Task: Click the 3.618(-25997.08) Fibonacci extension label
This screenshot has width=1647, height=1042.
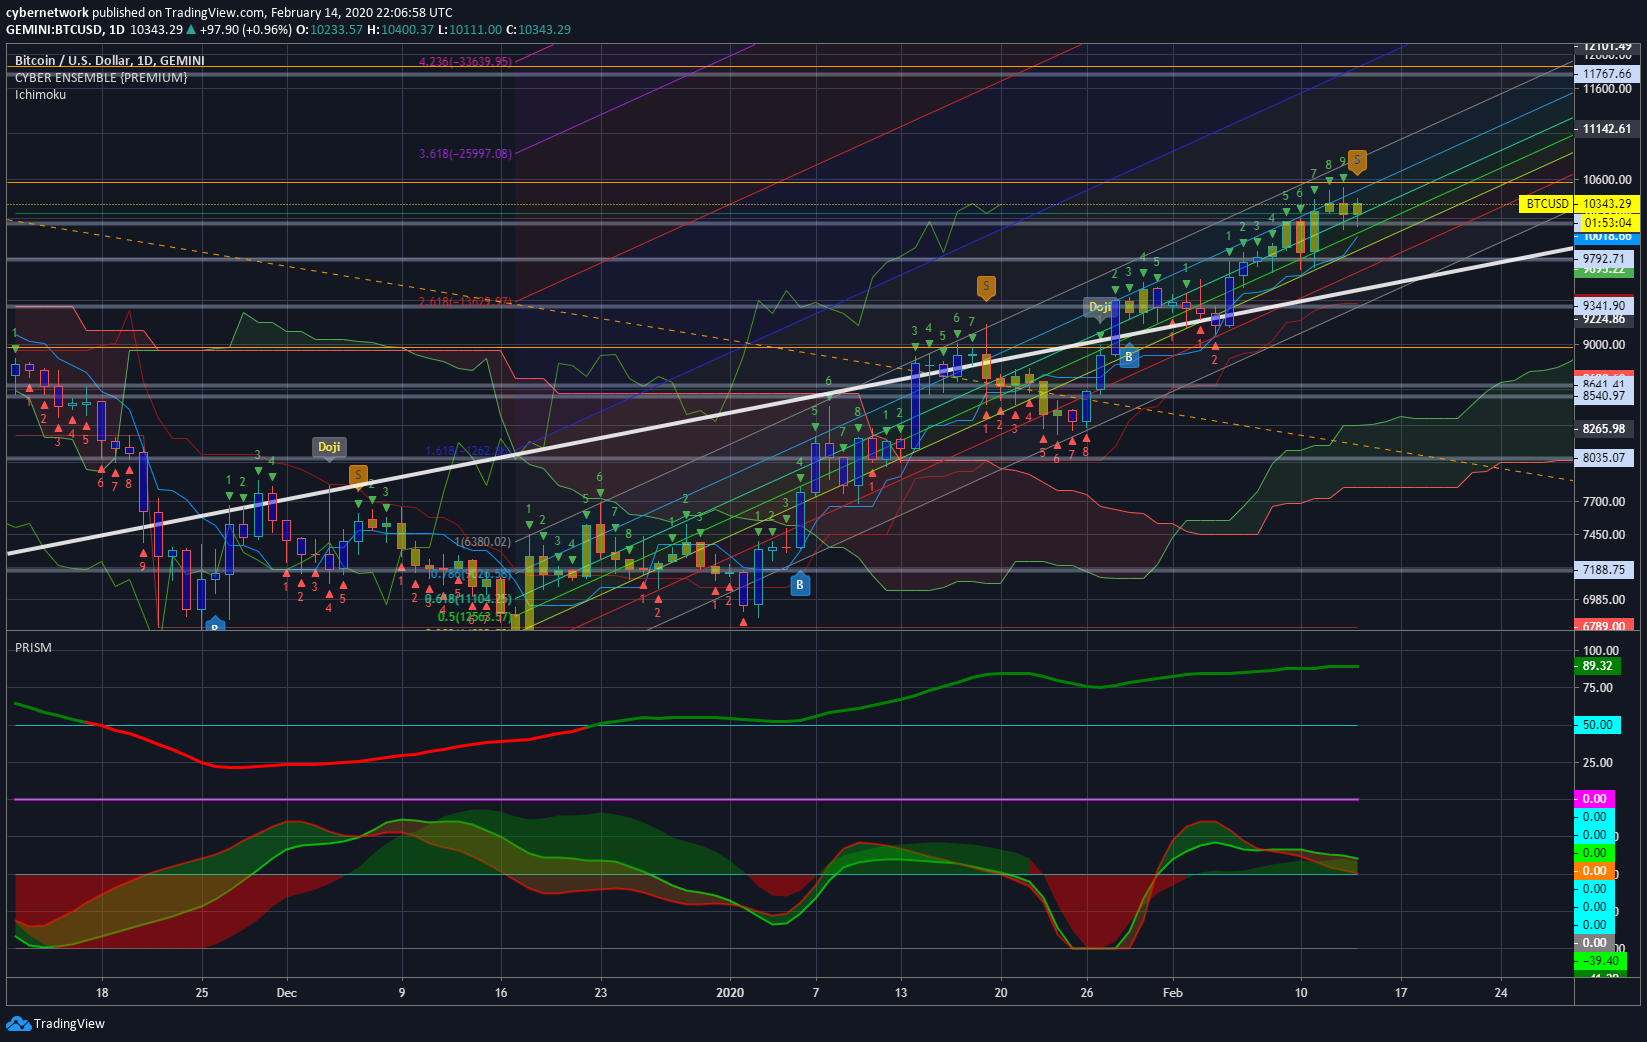Action: (x=465, y=154)
